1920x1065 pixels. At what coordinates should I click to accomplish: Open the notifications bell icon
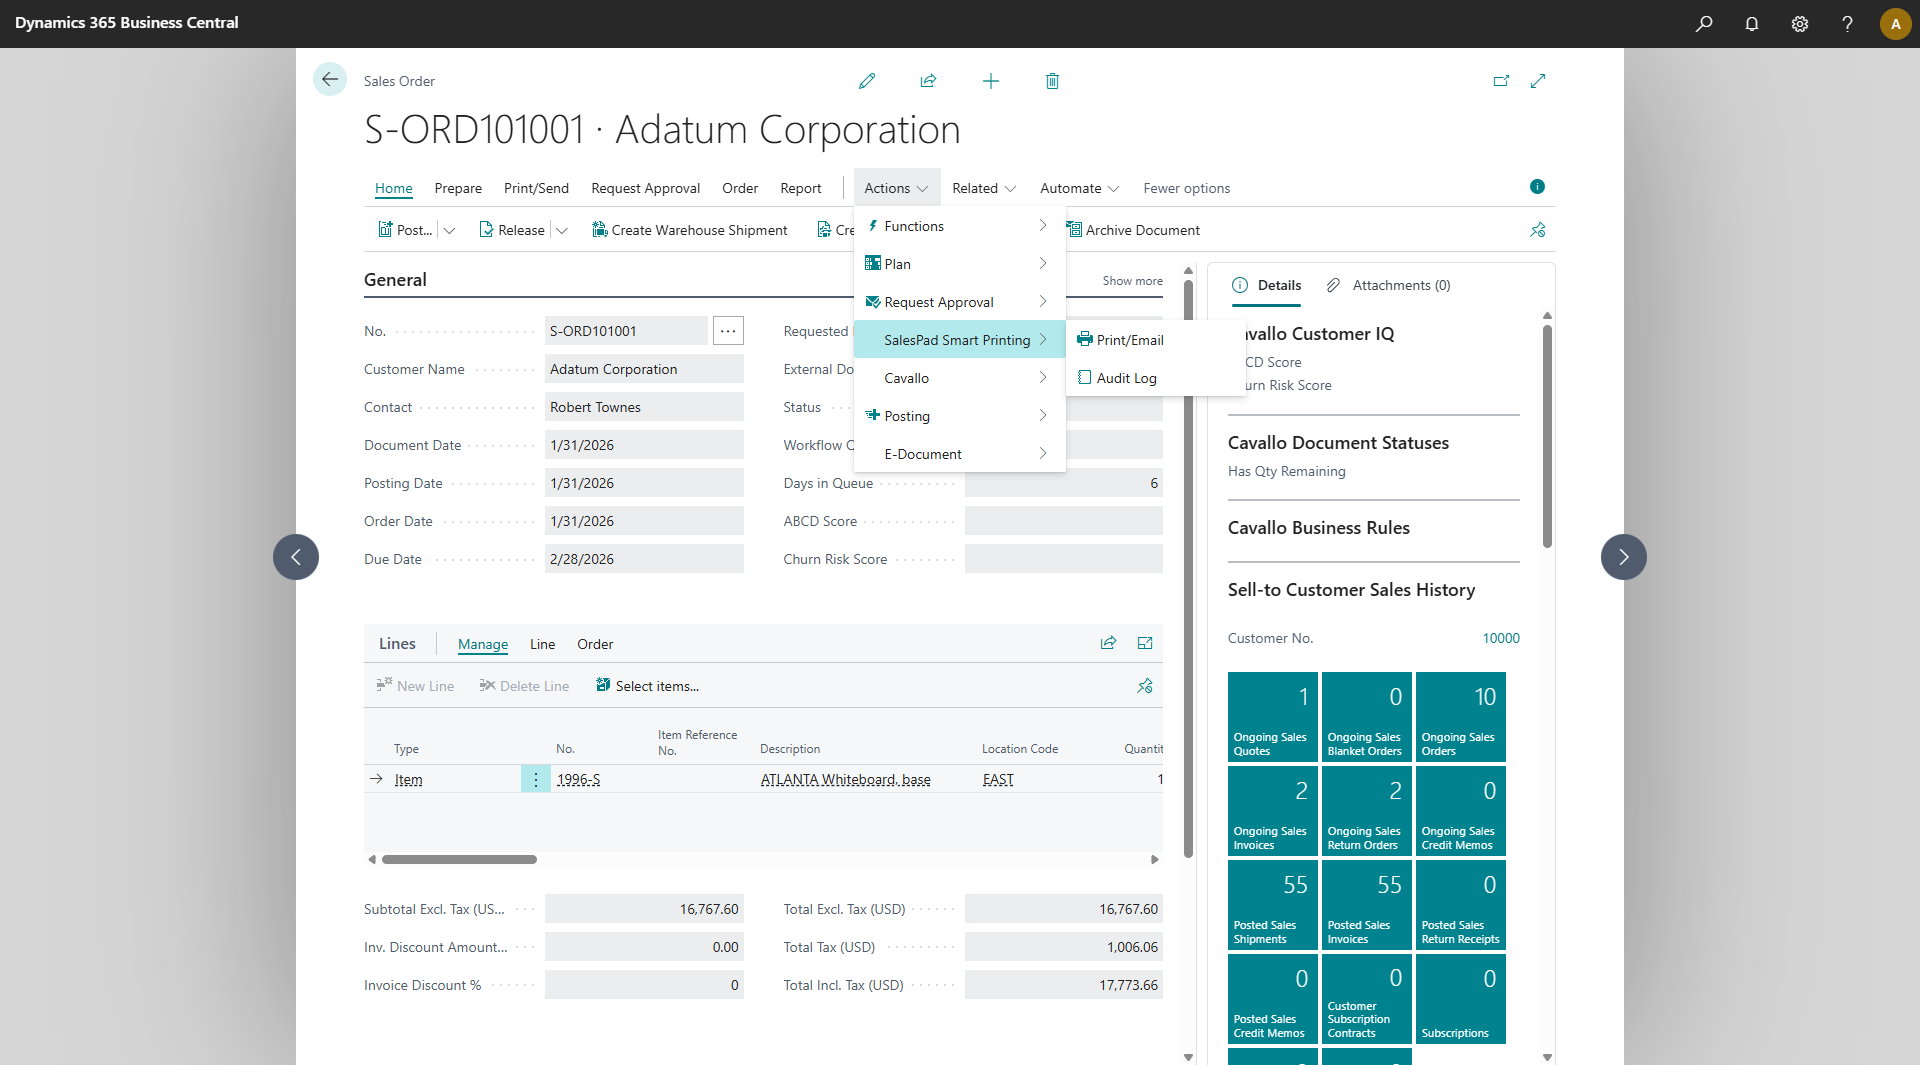[1752, 23]
